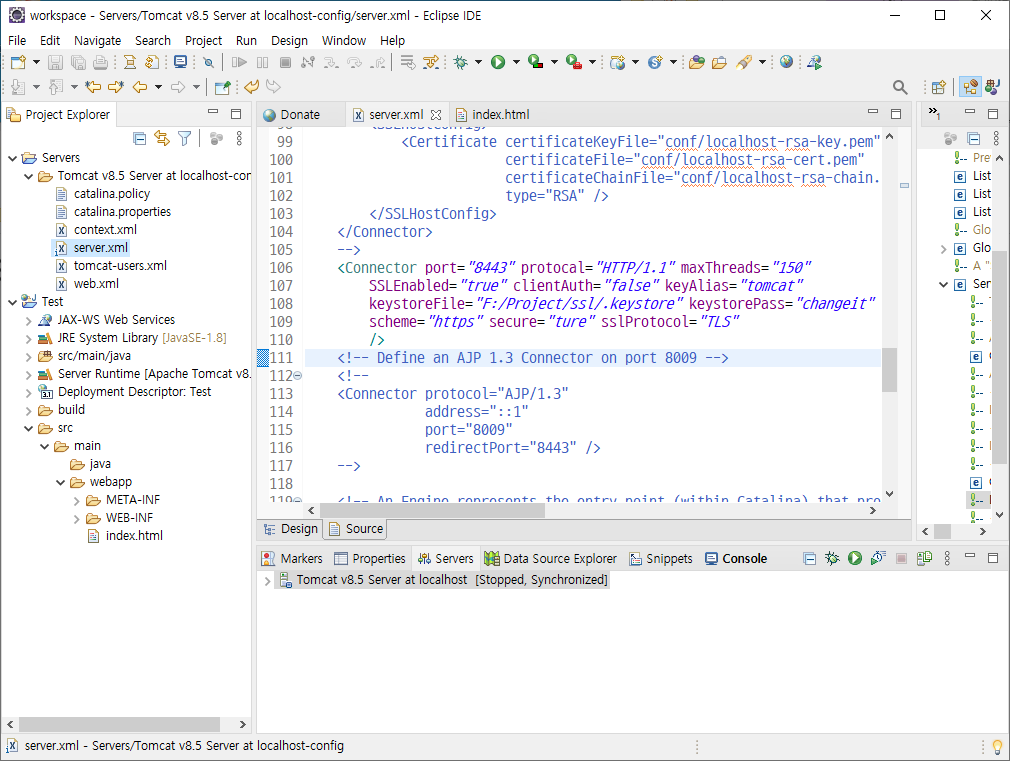The height and width of the screenshot is (761, 1010).
Task: Click the Coverage run icon
Action: pyautogui.click(x=535, y=63)
